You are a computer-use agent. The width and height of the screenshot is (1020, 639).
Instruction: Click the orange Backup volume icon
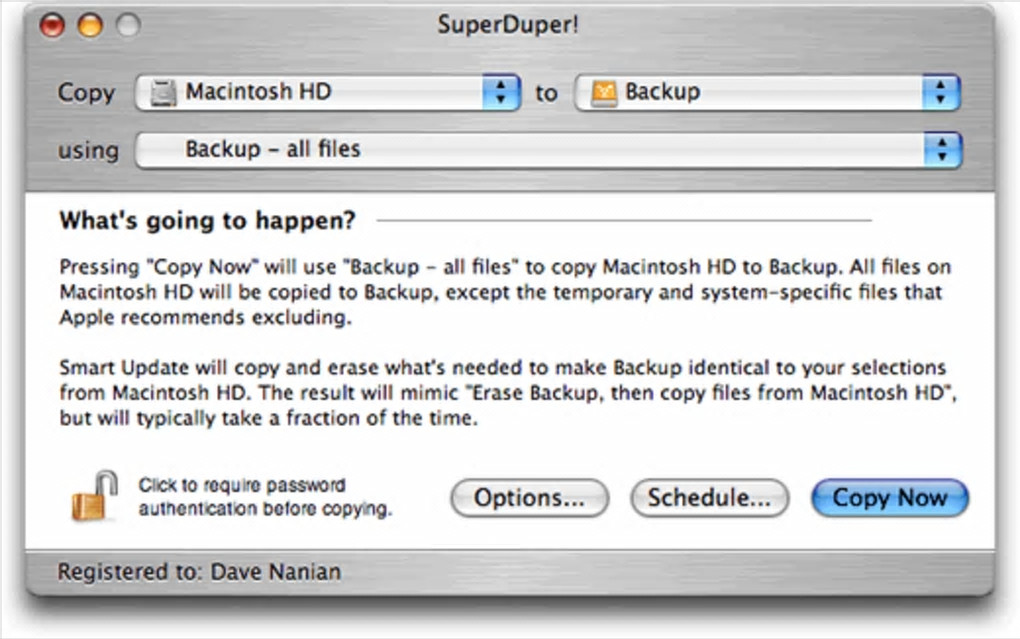click(x=602, y=93)
